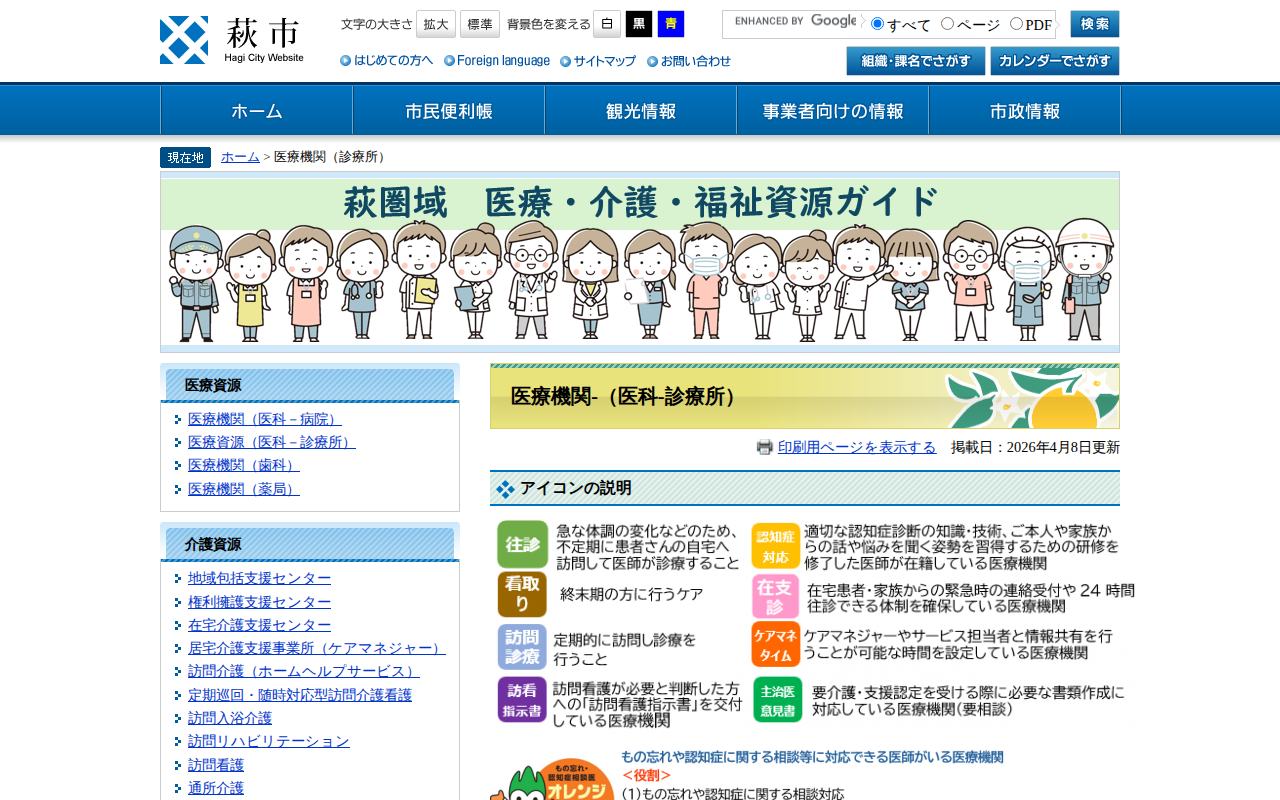
Task: Set background color to white
Action: 607,24
